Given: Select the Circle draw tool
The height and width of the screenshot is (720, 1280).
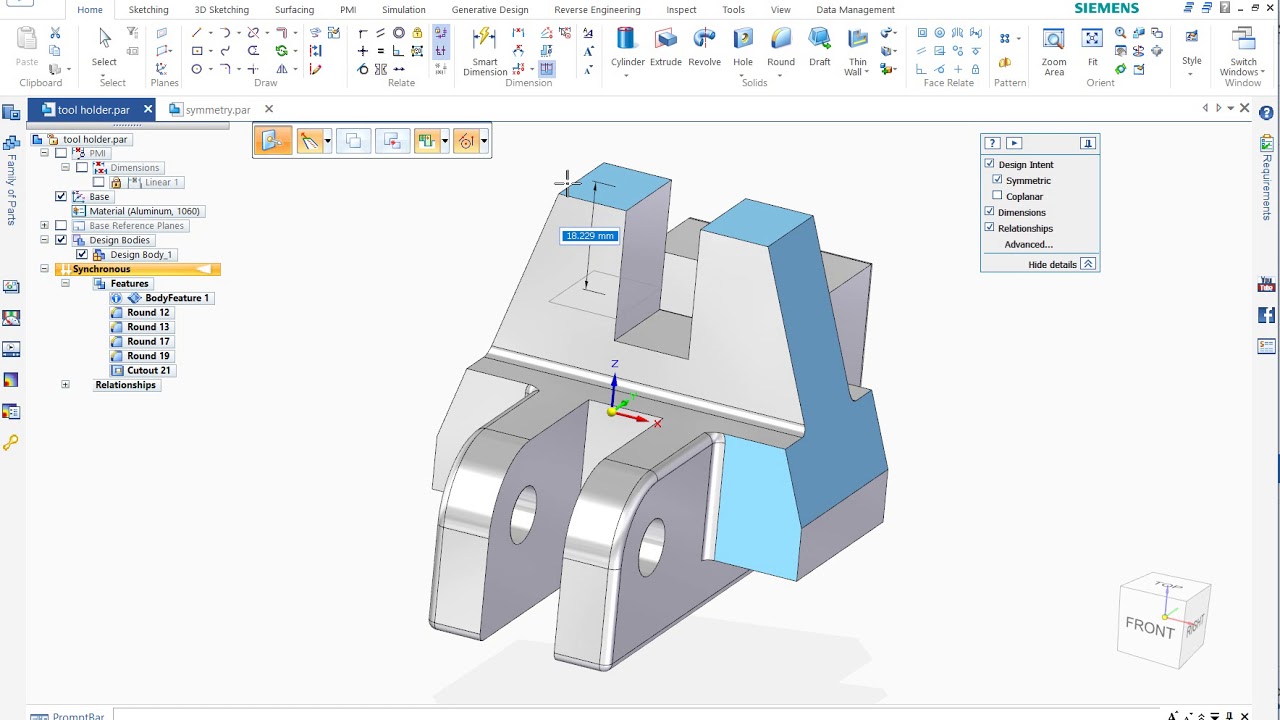Looking at the screenshot, I should coord(196,69).
